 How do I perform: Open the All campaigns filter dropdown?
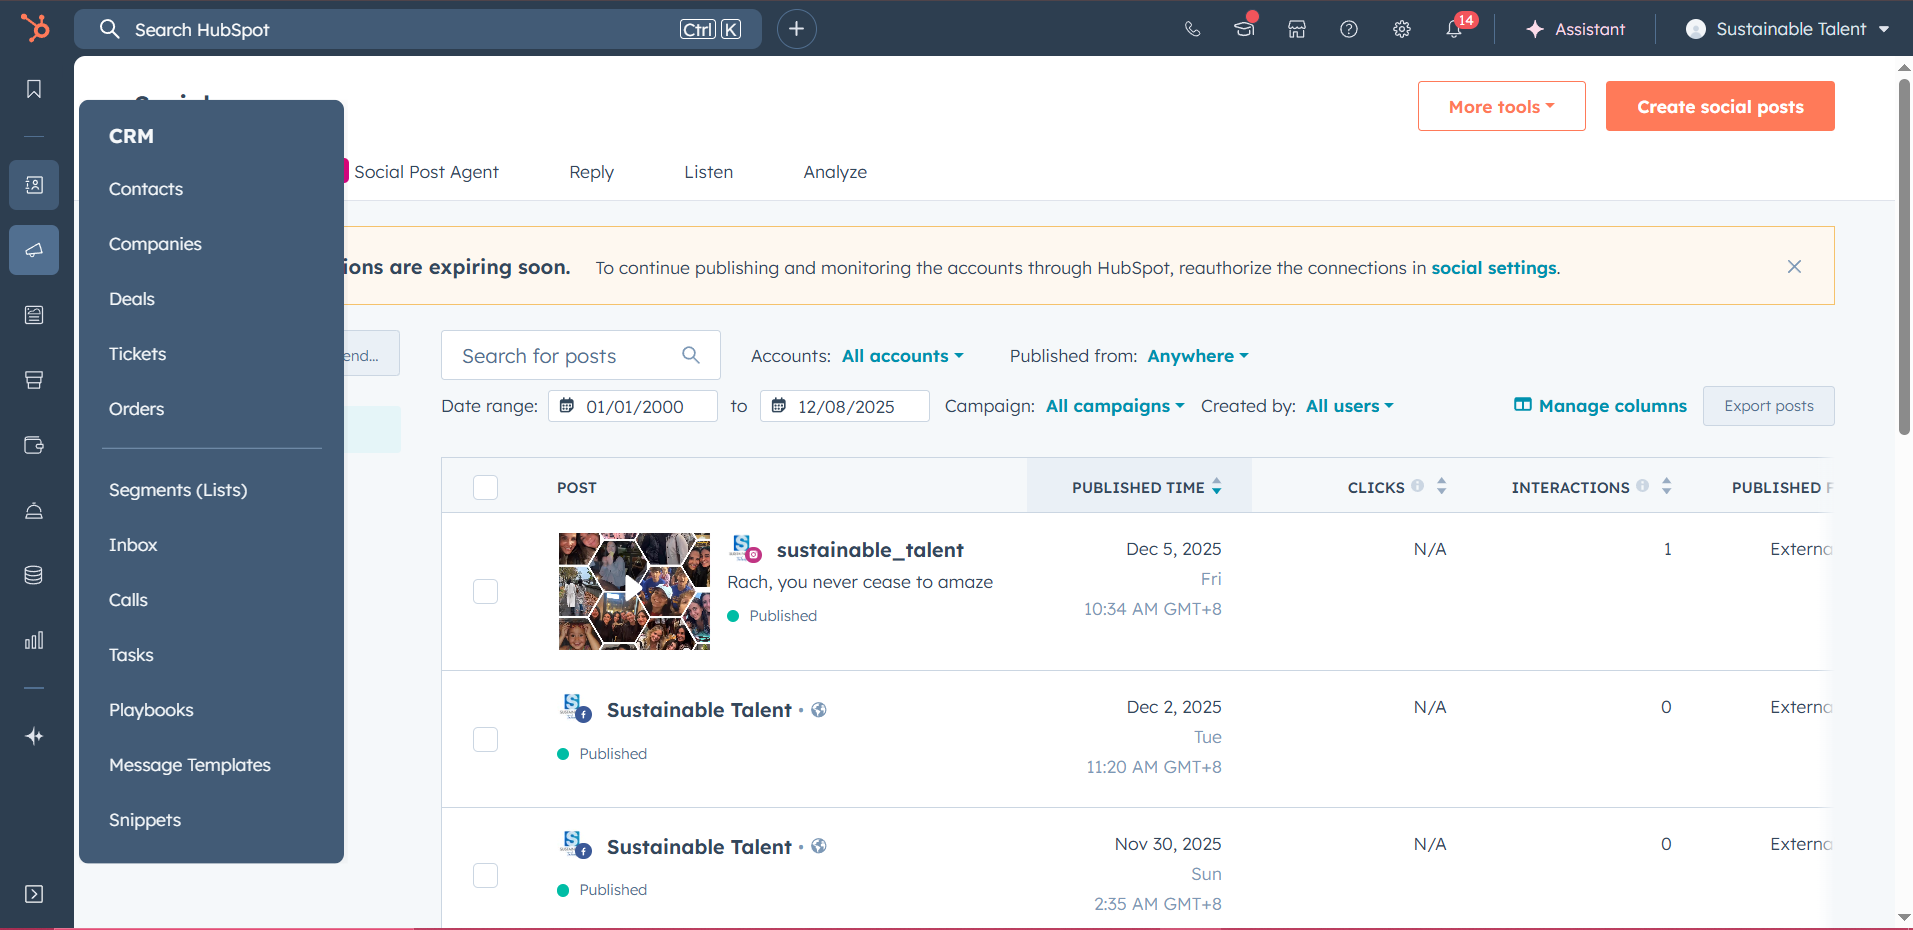click(1115, 406)
